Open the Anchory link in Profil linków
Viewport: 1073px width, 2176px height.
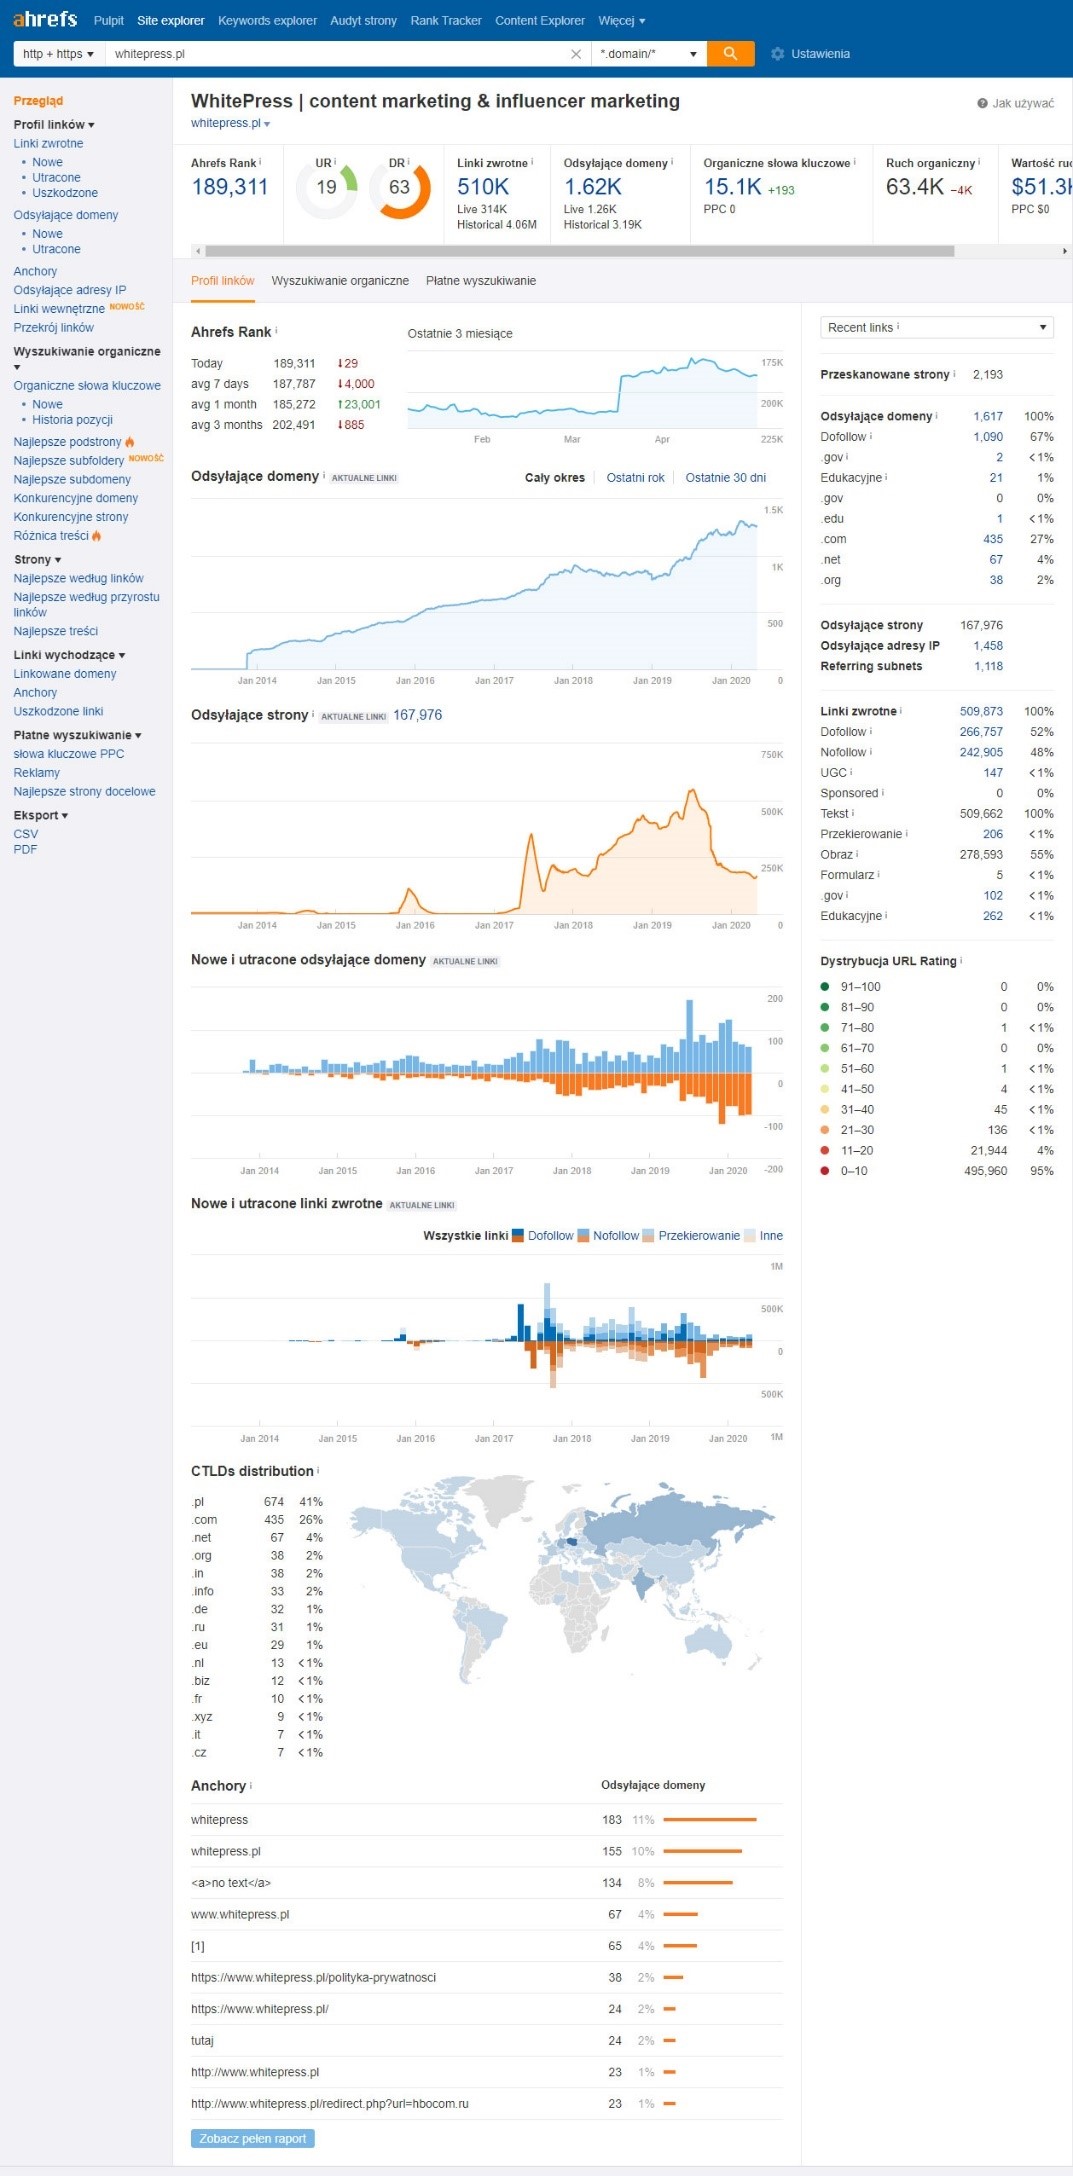(35, 271)
